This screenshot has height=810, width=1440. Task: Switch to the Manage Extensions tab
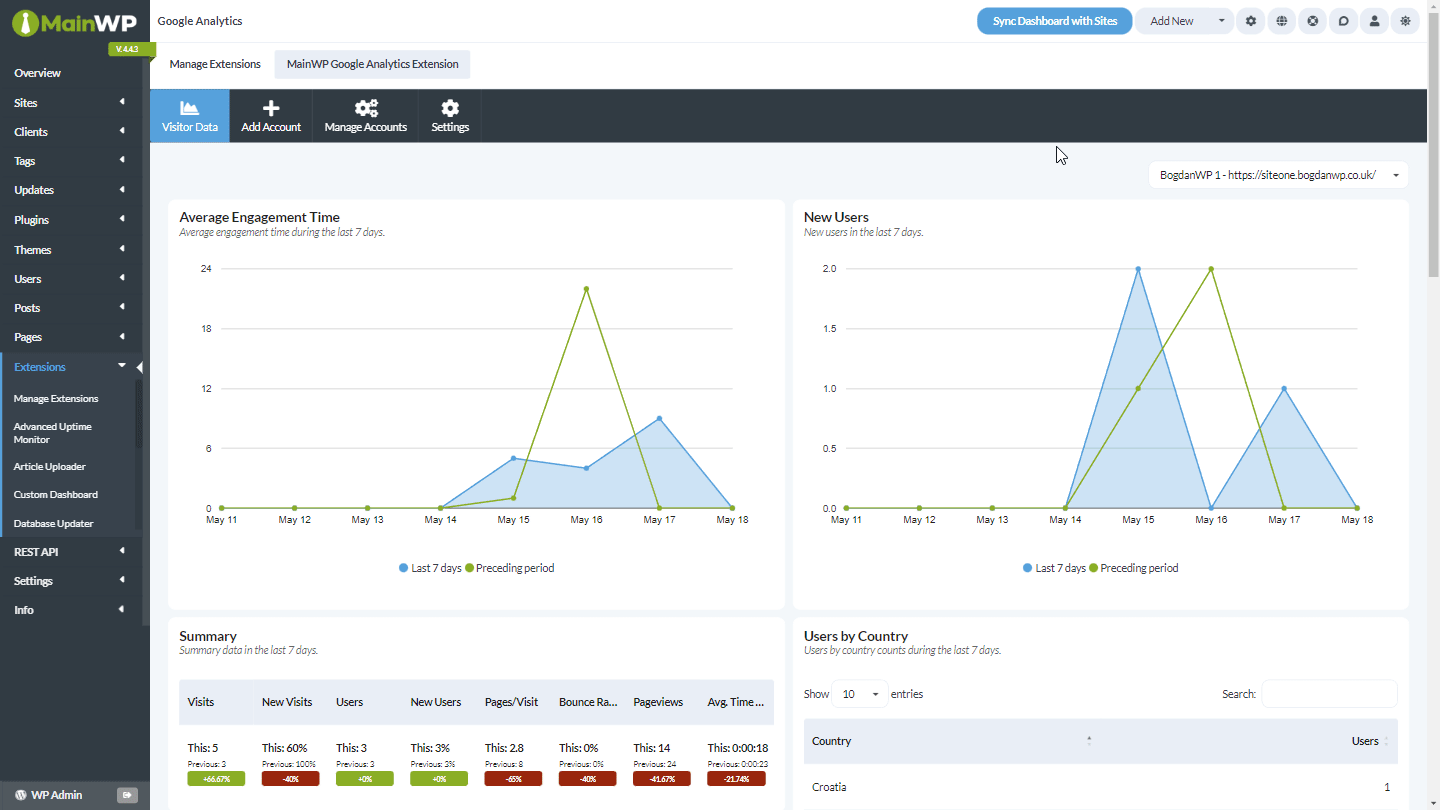click(215, 64)
